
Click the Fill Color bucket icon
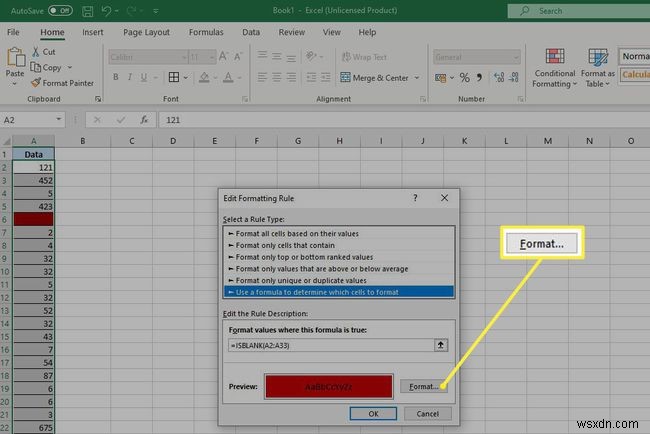[204, 77]
